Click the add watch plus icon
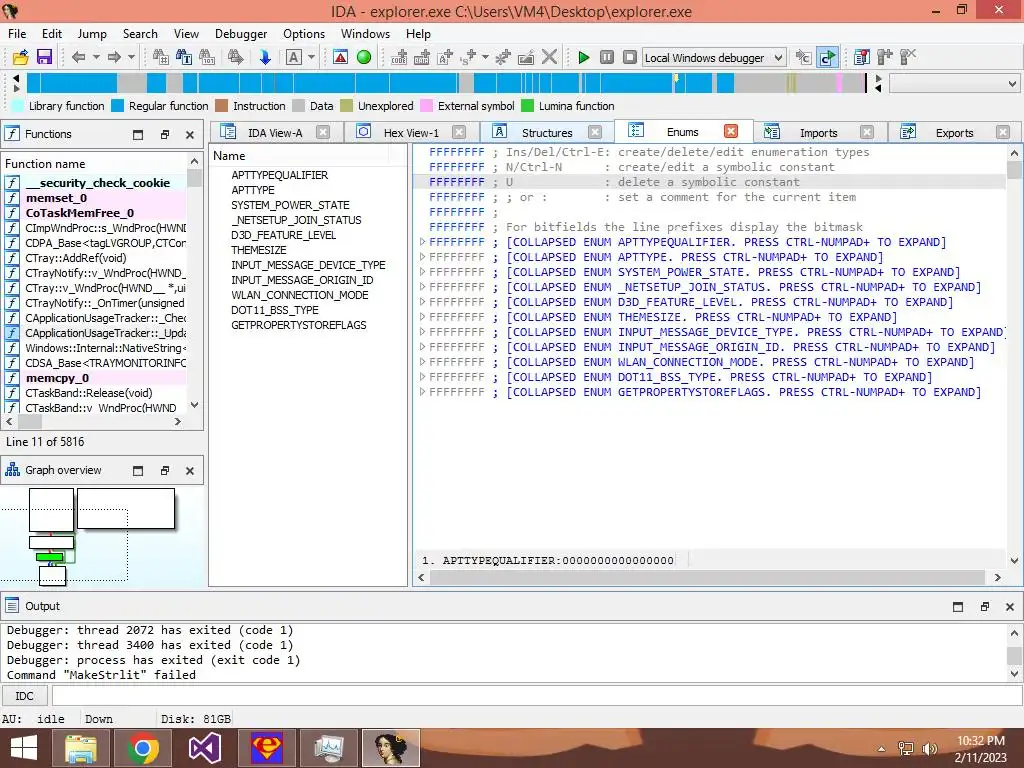Screen dimensions: 1024x768 (x=884, y=57)
